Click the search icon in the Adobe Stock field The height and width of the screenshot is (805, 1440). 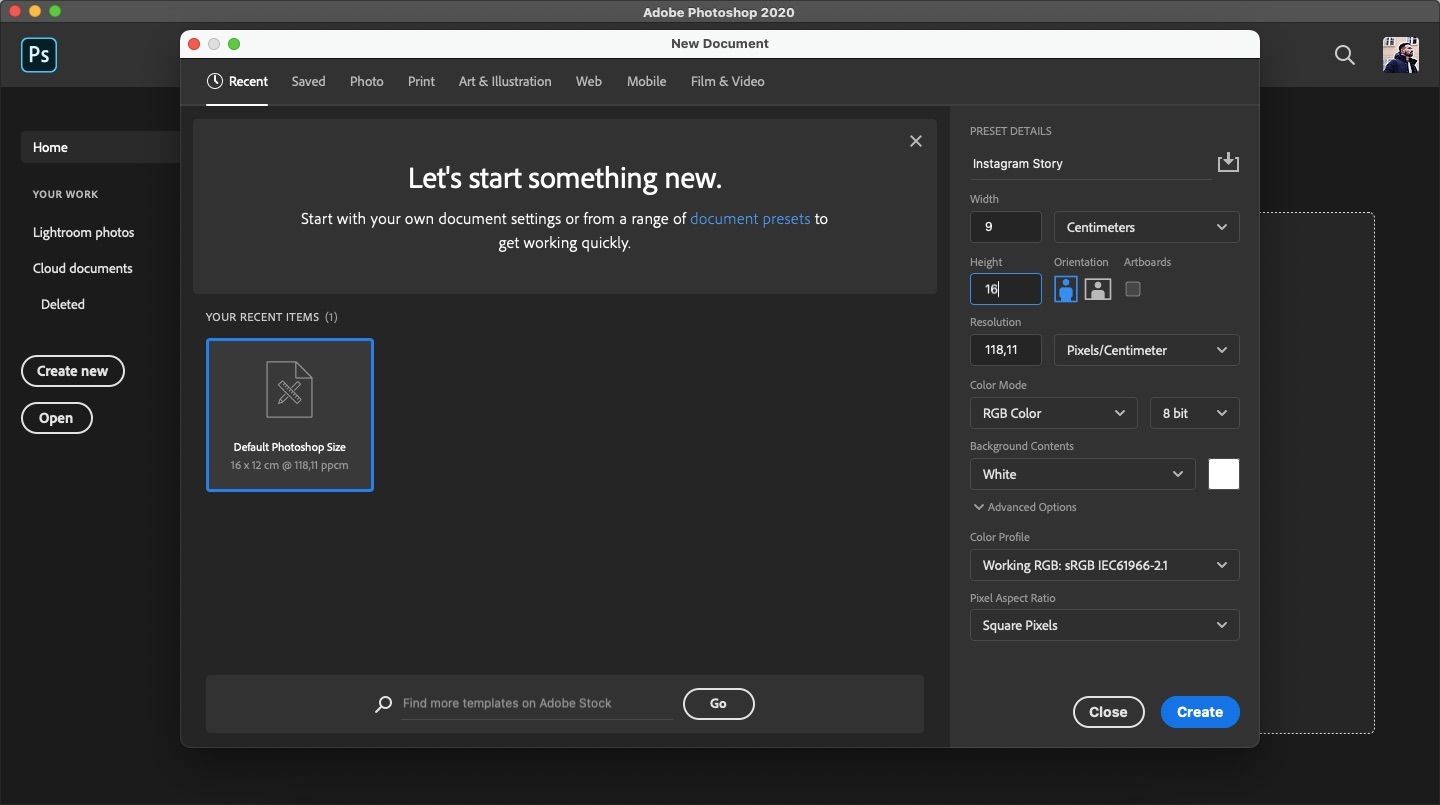coord(383,704)
